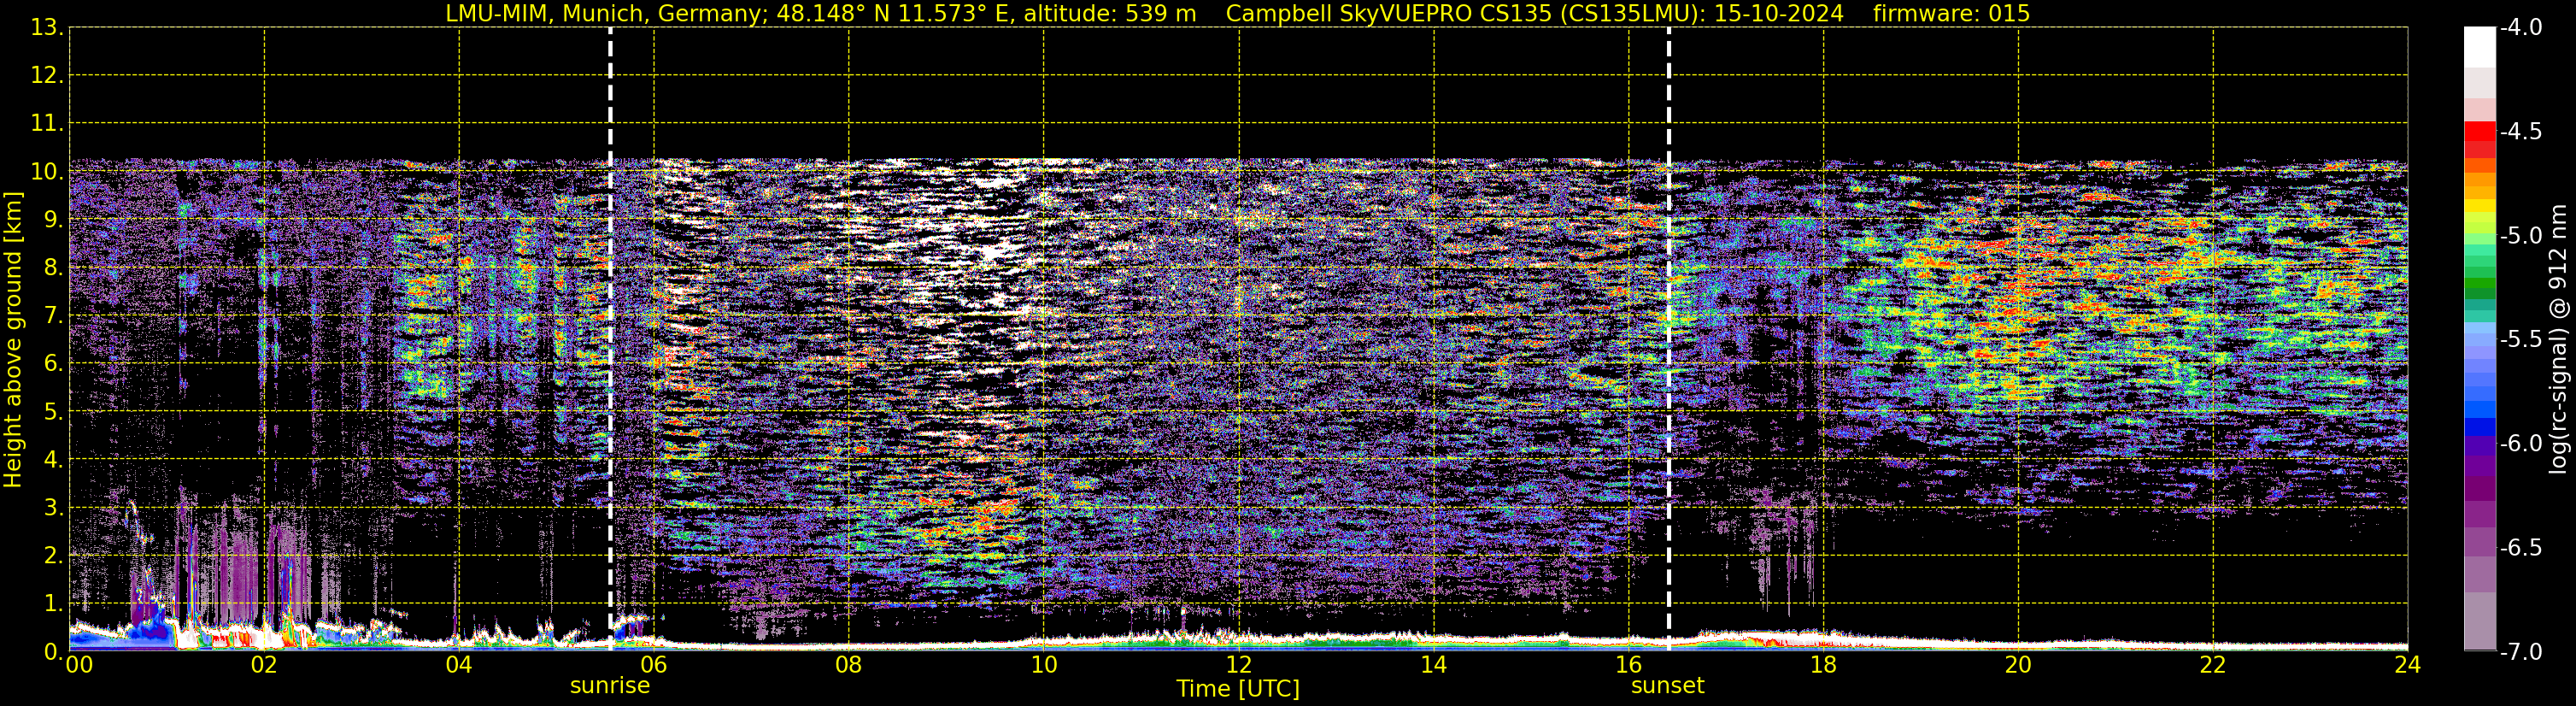Click the x-axis time tick "14"
Screen dimensions: 2576x706
[x=1433, y=665]
